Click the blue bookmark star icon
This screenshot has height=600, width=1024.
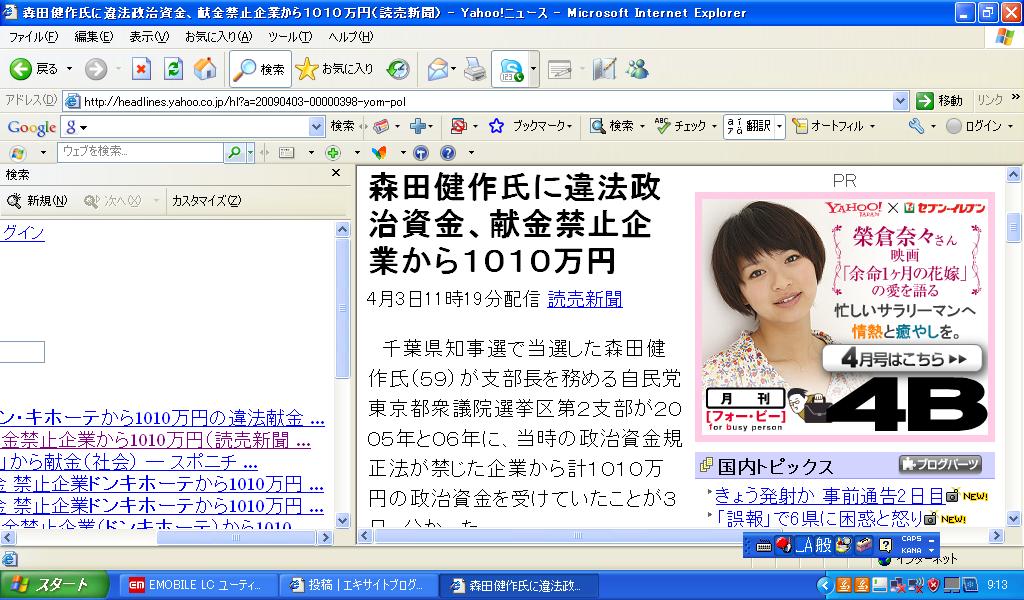pos(496,126)
